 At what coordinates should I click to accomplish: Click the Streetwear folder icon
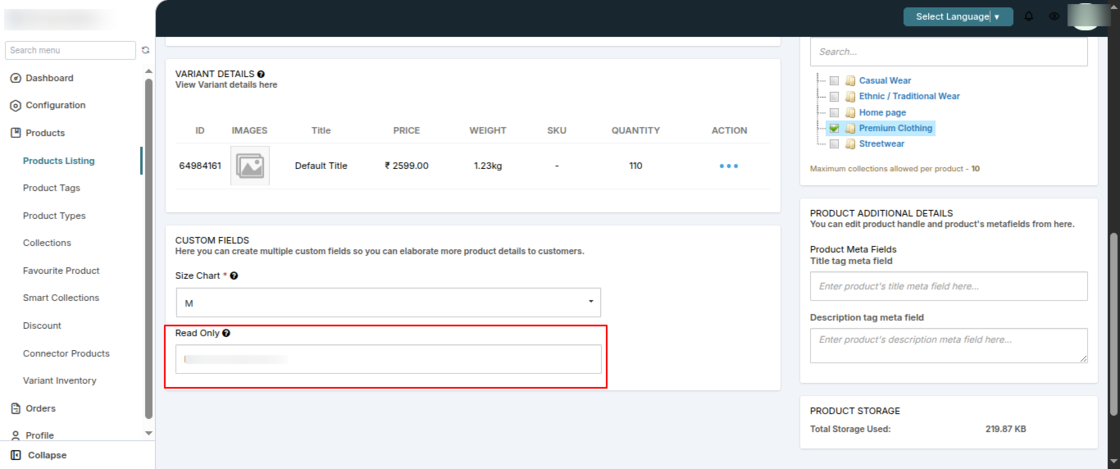tap(850, 144)
